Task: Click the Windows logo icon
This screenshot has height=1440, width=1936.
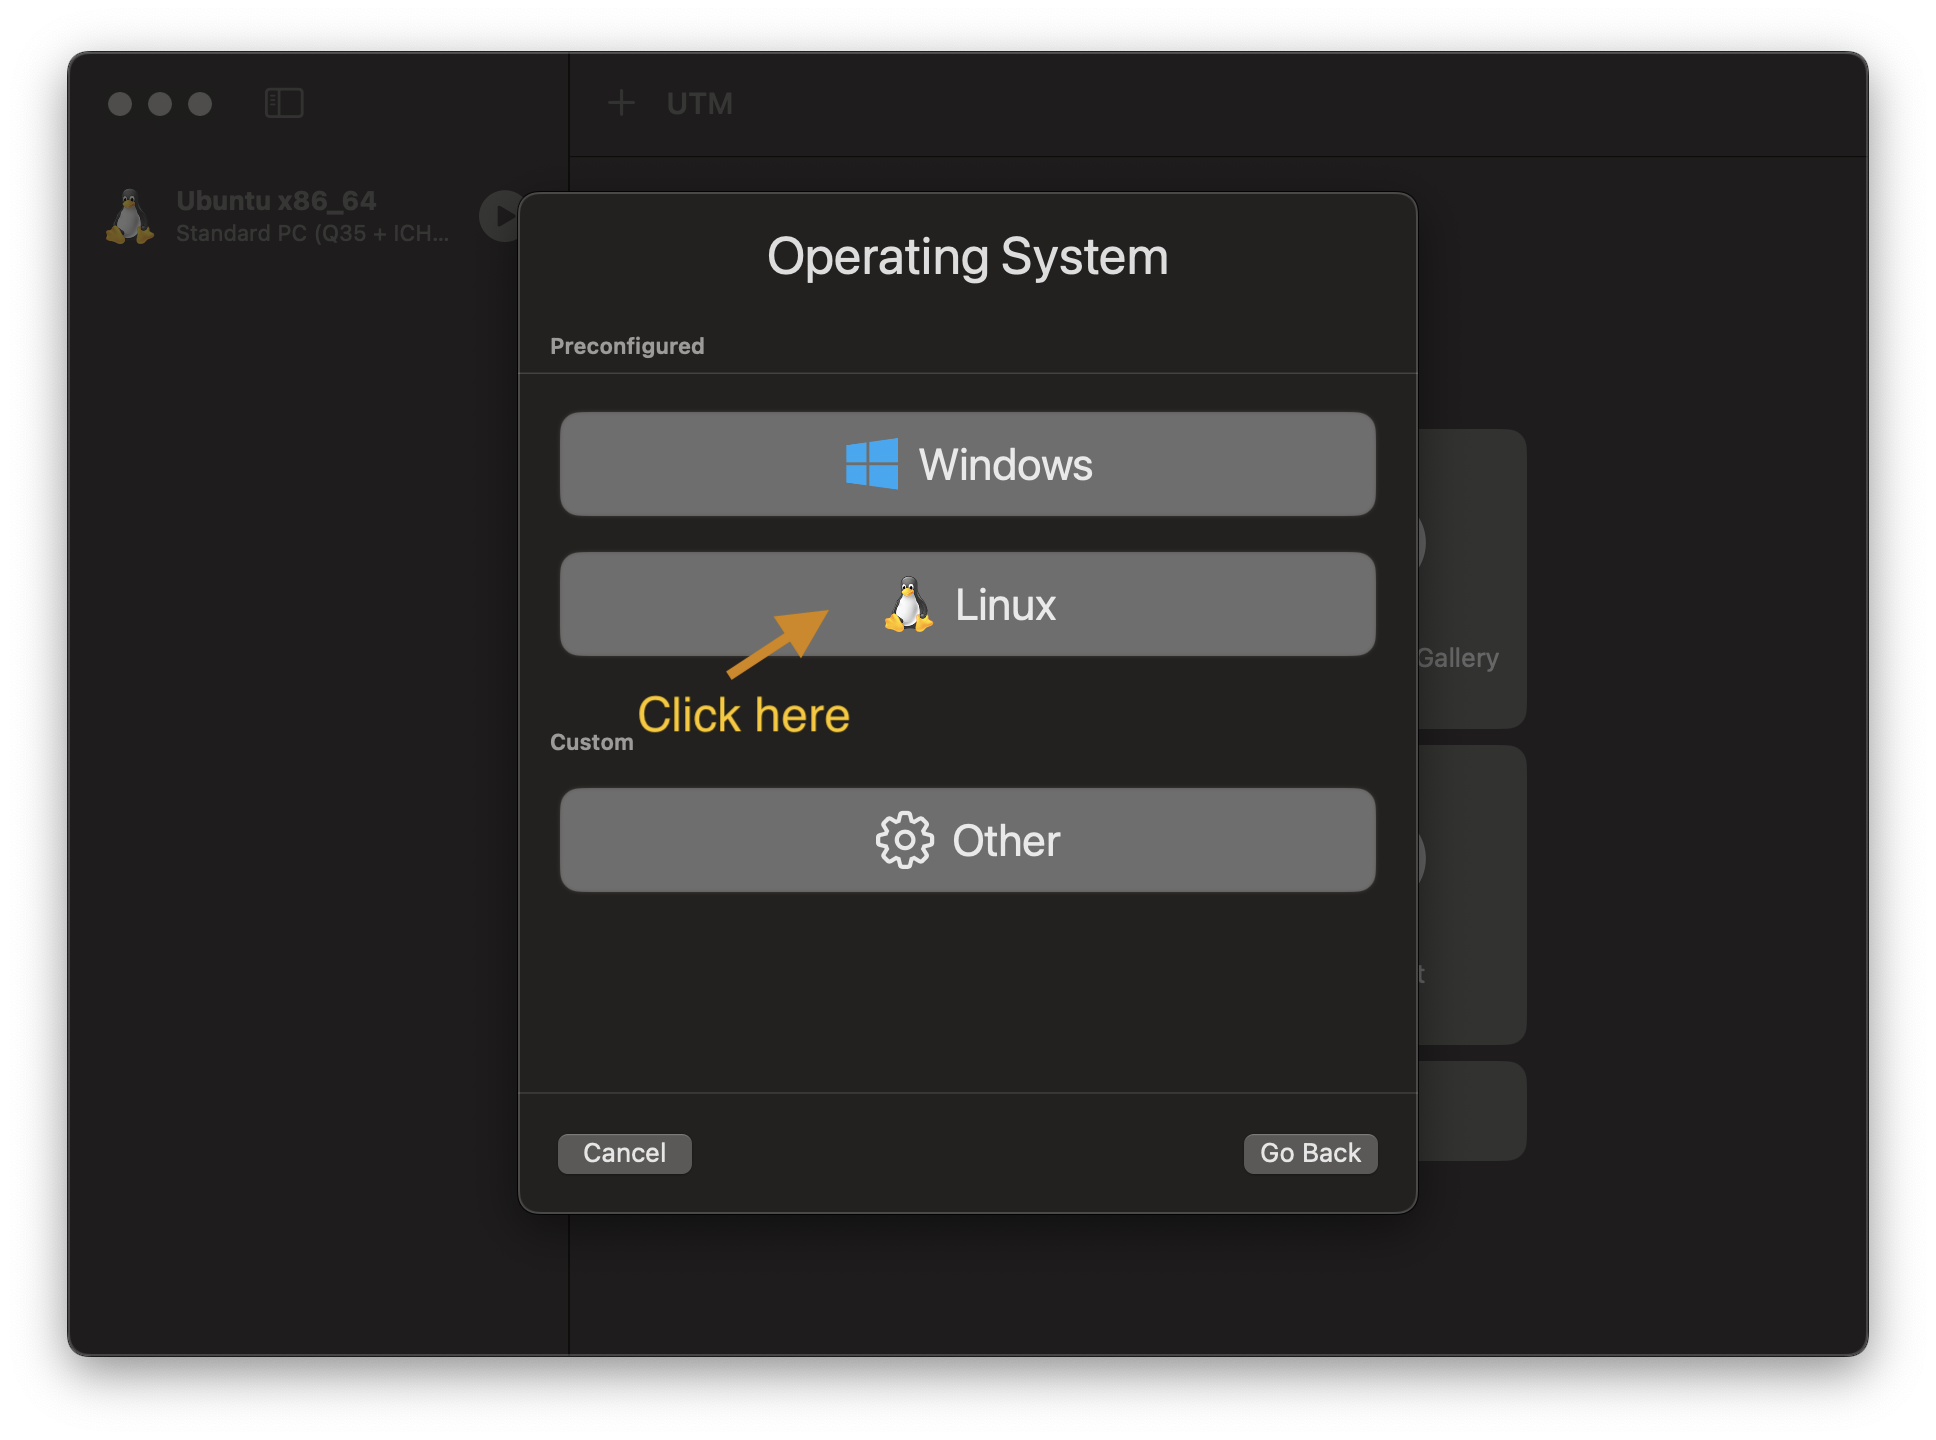Action: click(x=871, y=464)
